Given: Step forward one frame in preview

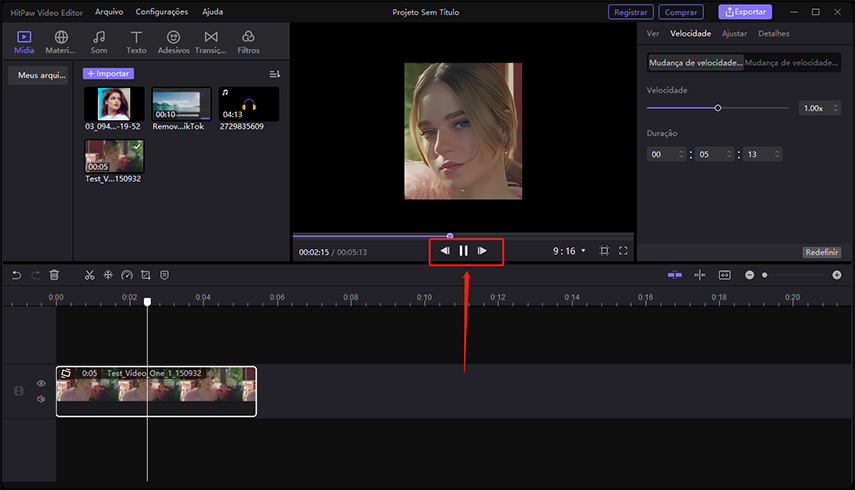Looking at the screenshot, I should click(x=482, y=251).
